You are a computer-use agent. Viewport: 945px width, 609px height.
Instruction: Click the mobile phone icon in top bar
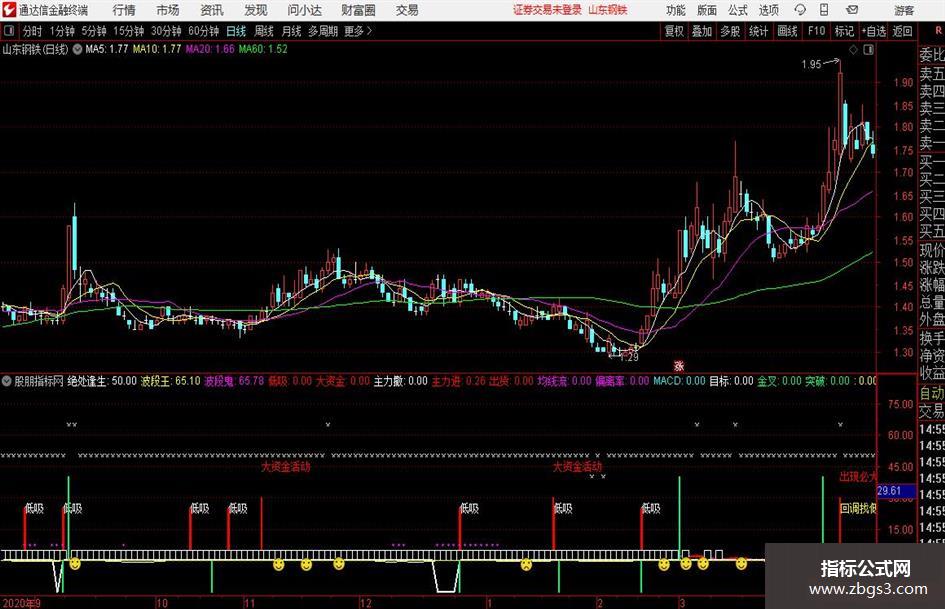pyautogui.click(x=824, y=10)
